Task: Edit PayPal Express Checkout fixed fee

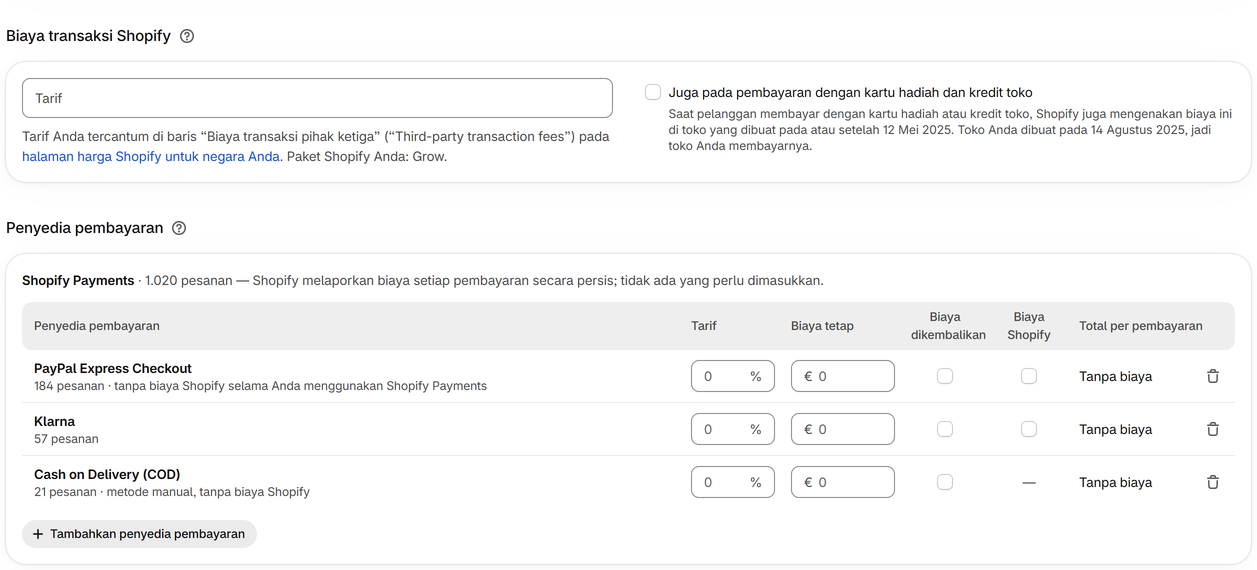Action: click(843, 376)
